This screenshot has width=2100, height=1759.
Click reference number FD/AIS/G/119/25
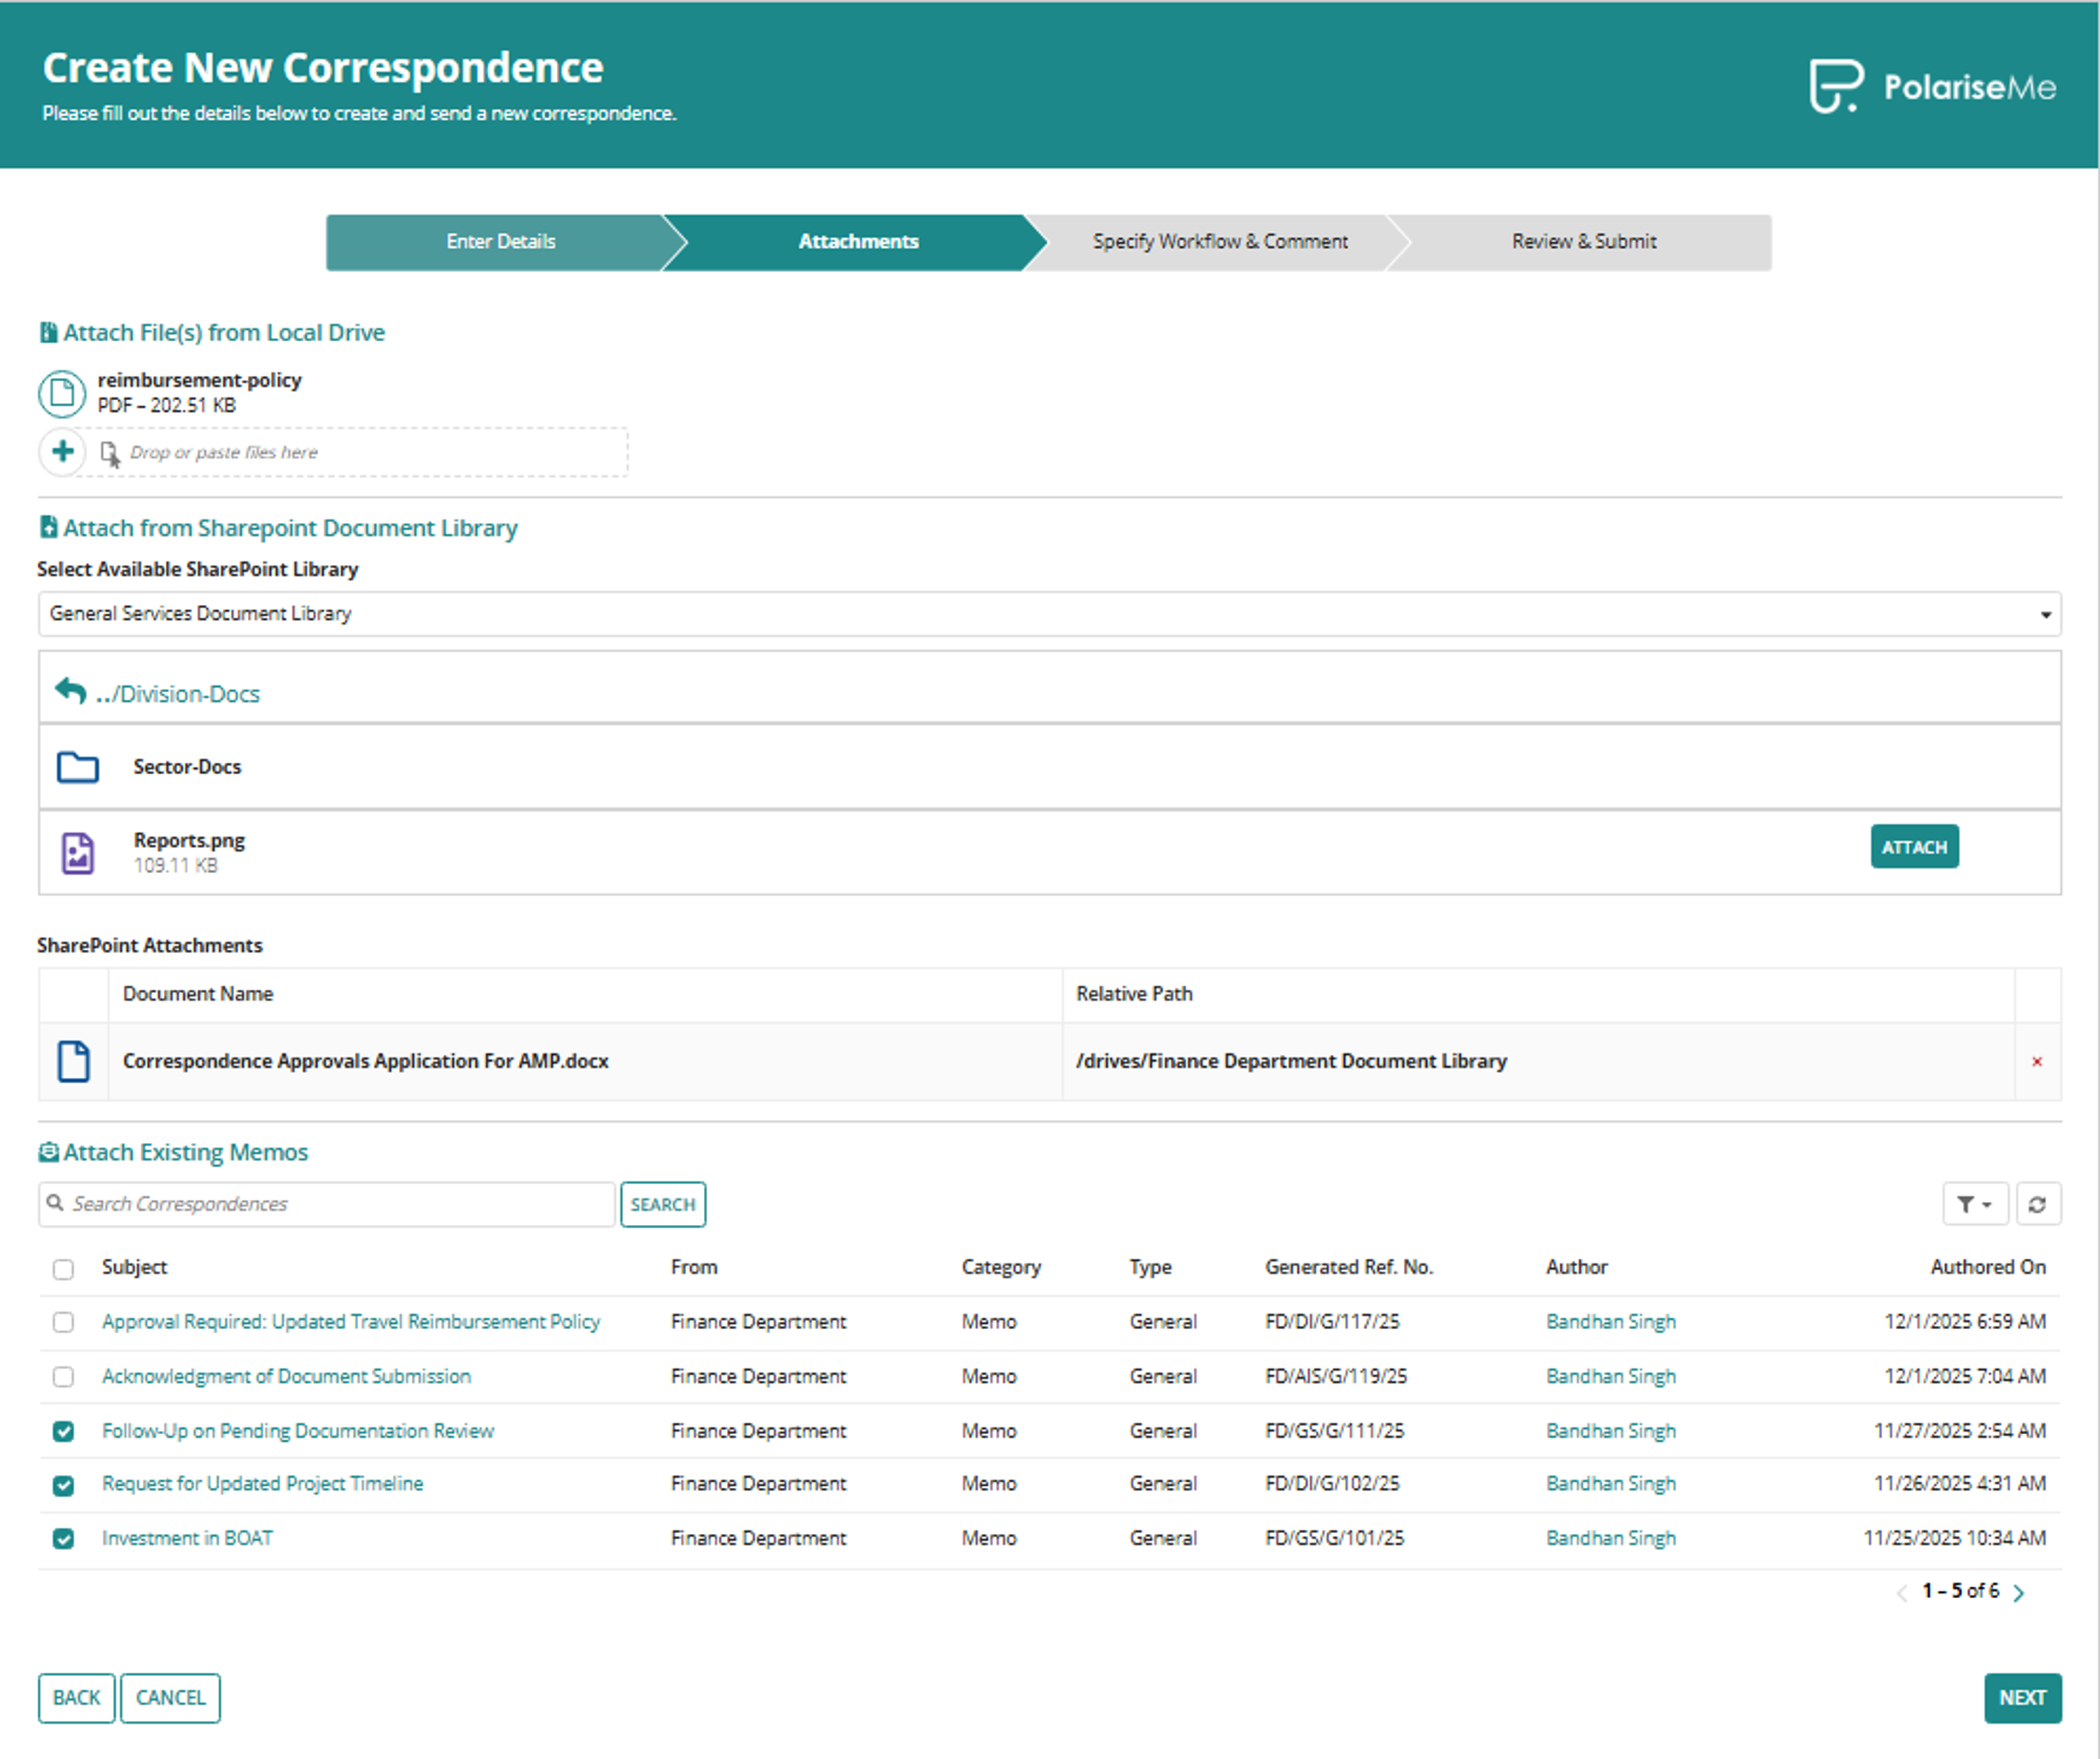[1335, 1377]
